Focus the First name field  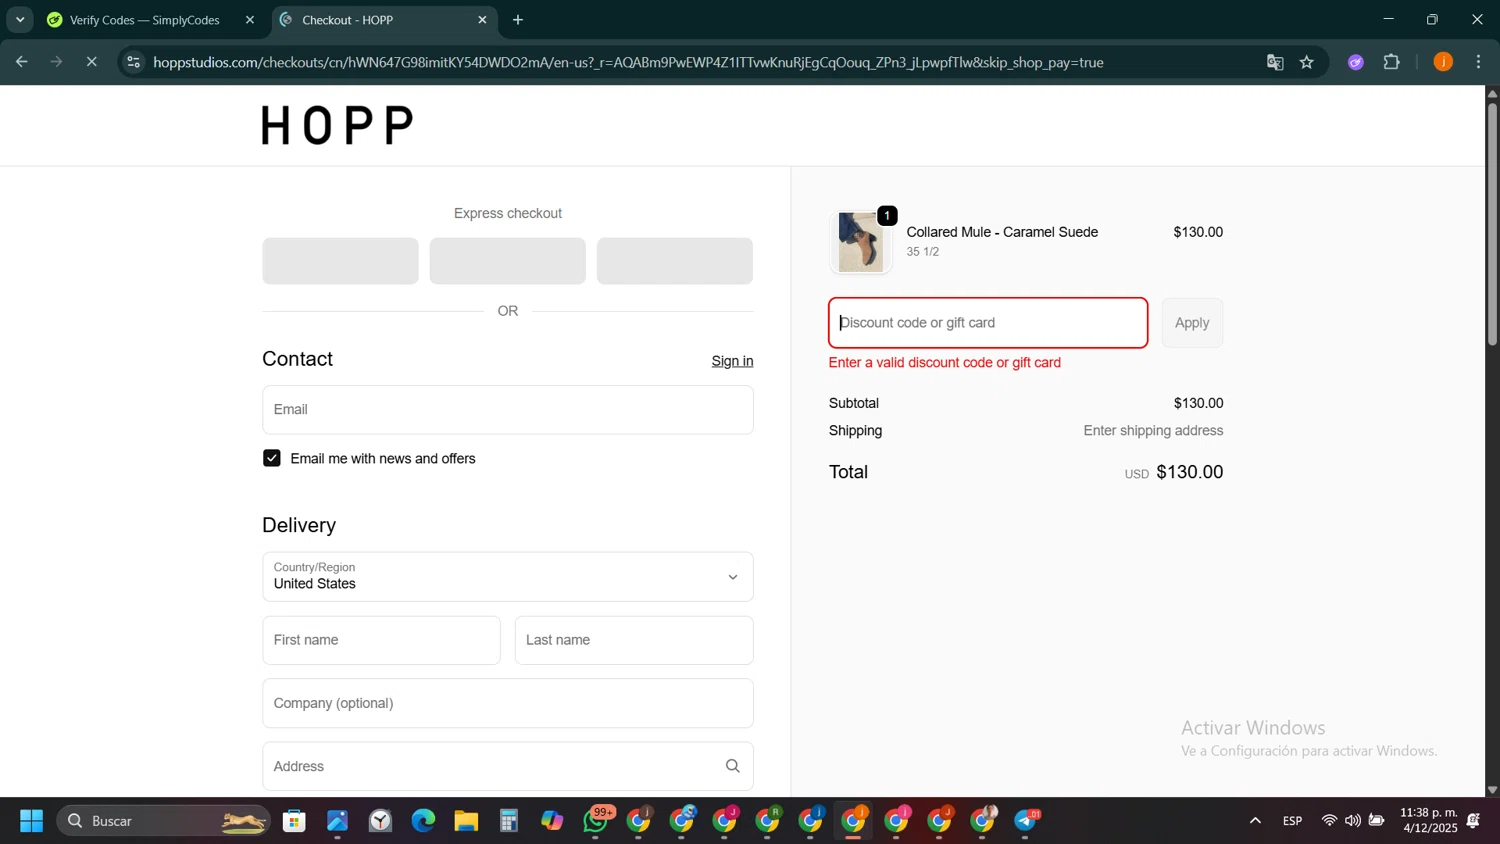(381, 640)
